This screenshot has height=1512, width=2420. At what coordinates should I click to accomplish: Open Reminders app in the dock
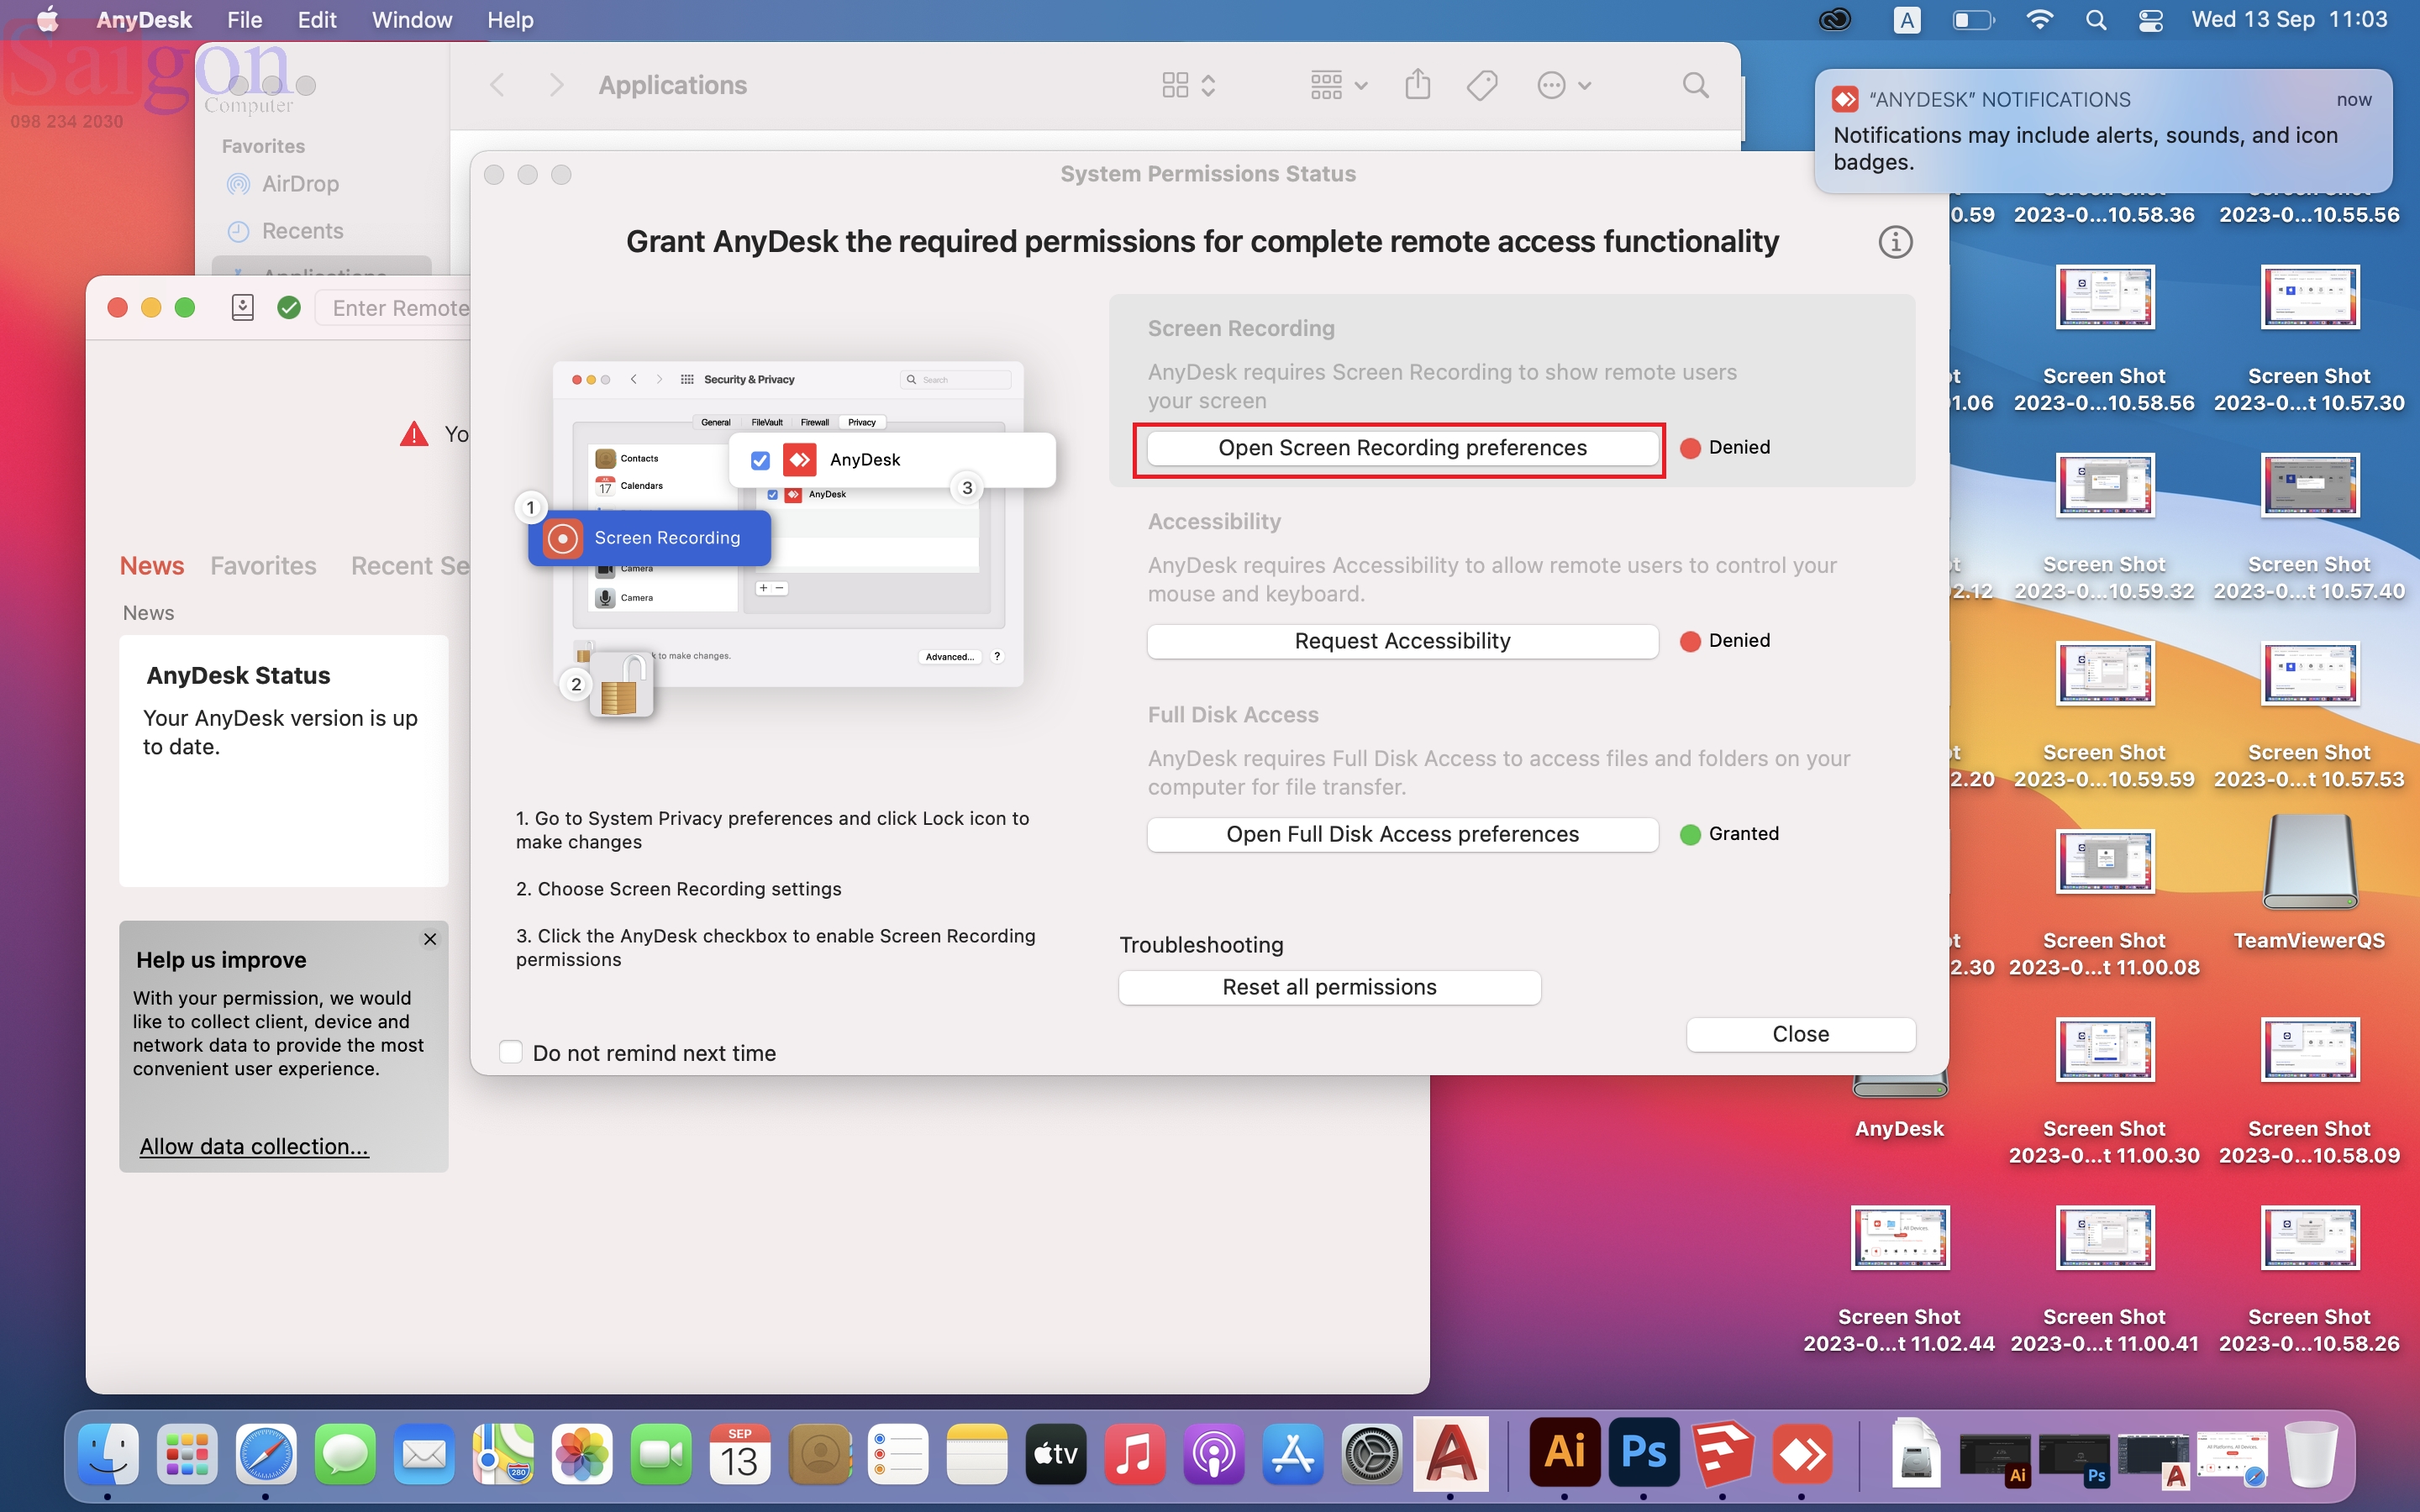coord(898,1454)
